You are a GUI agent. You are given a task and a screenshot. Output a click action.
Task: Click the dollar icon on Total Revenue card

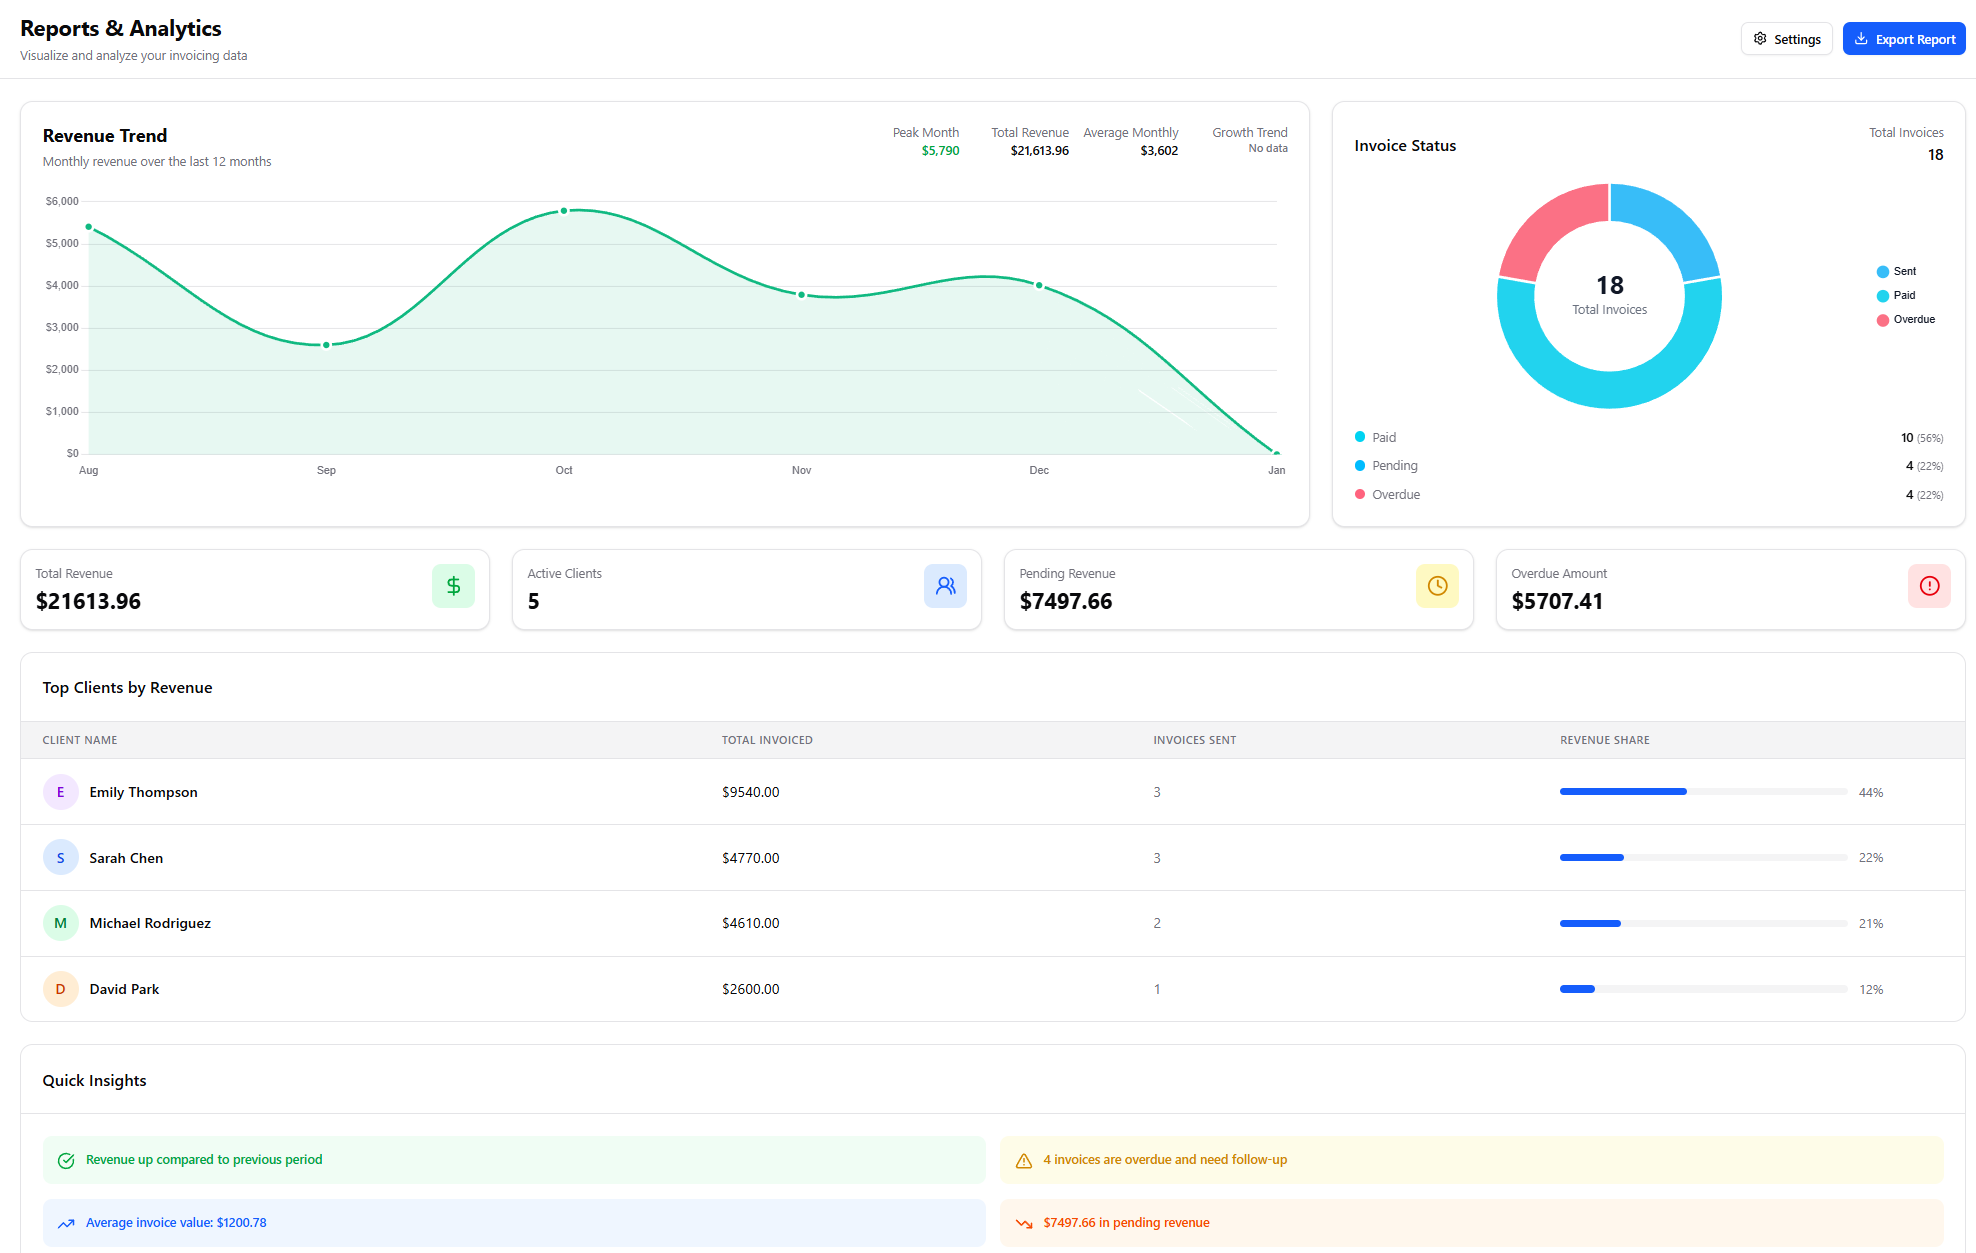click(x=453, y=586)
